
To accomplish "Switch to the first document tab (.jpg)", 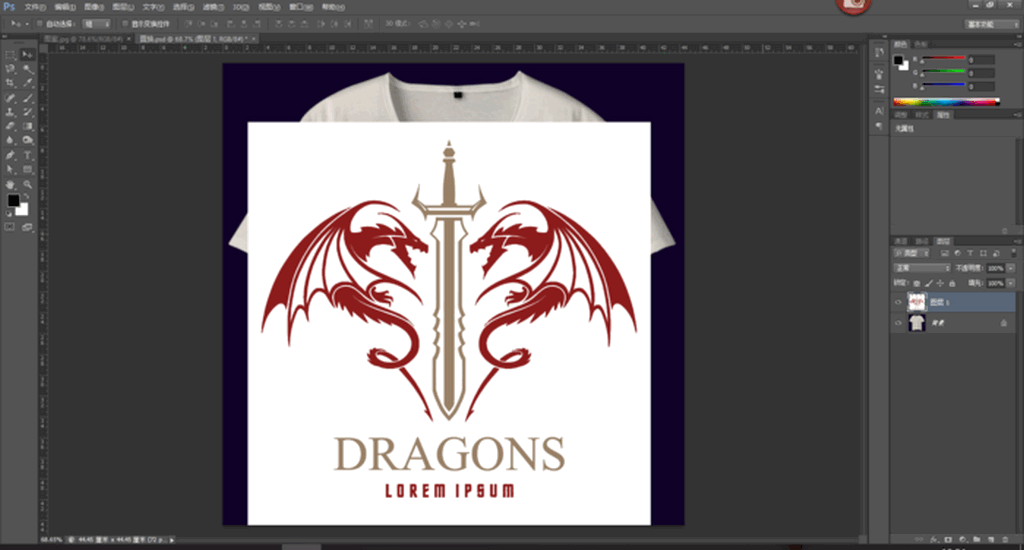I will pyautogui.click(x=84, y=39).
